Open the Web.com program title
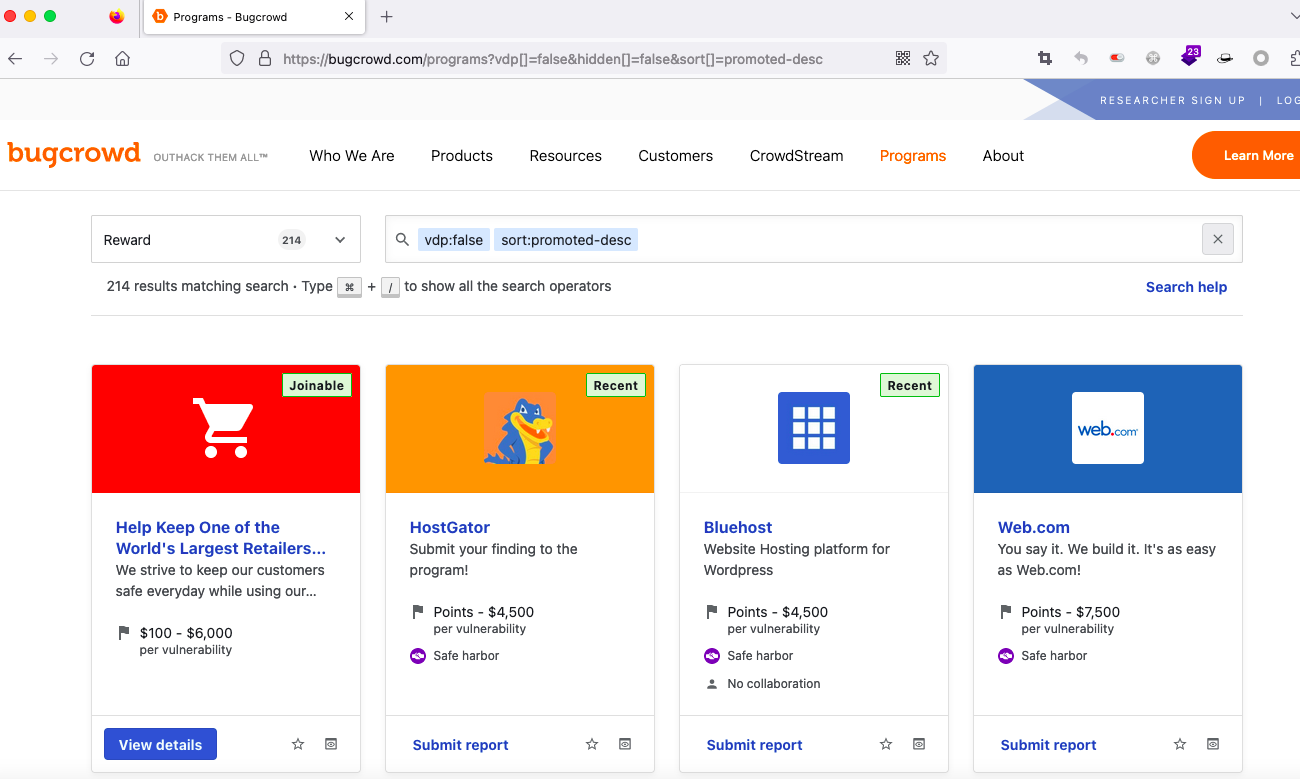The width and height of the screenshot is (1300, 779). [x=1034, y=527]
